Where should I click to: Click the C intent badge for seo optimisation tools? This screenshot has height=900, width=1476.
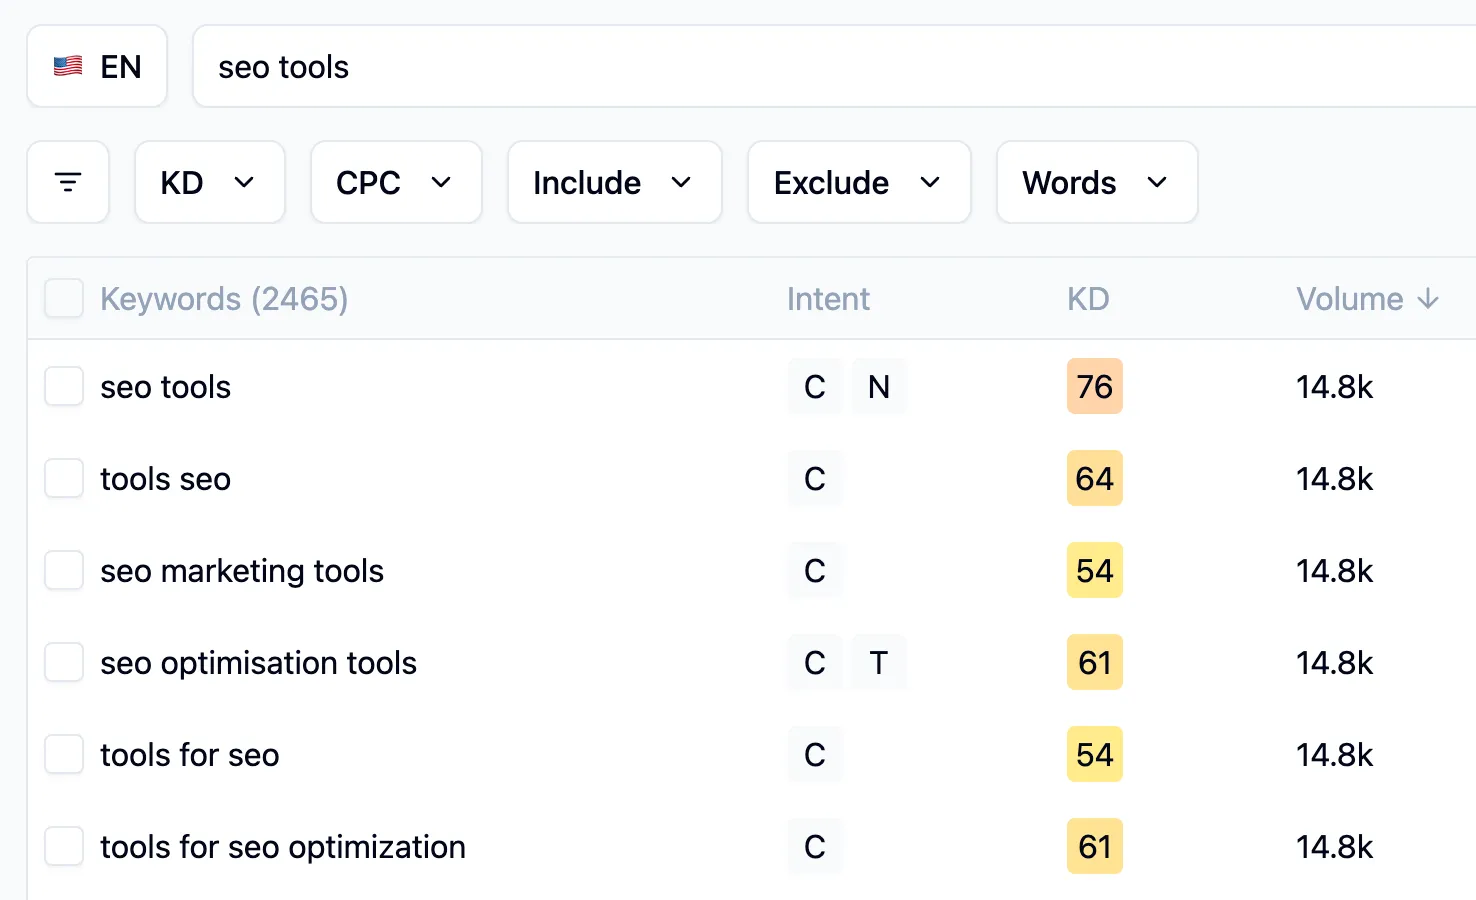tap(815, 663)
